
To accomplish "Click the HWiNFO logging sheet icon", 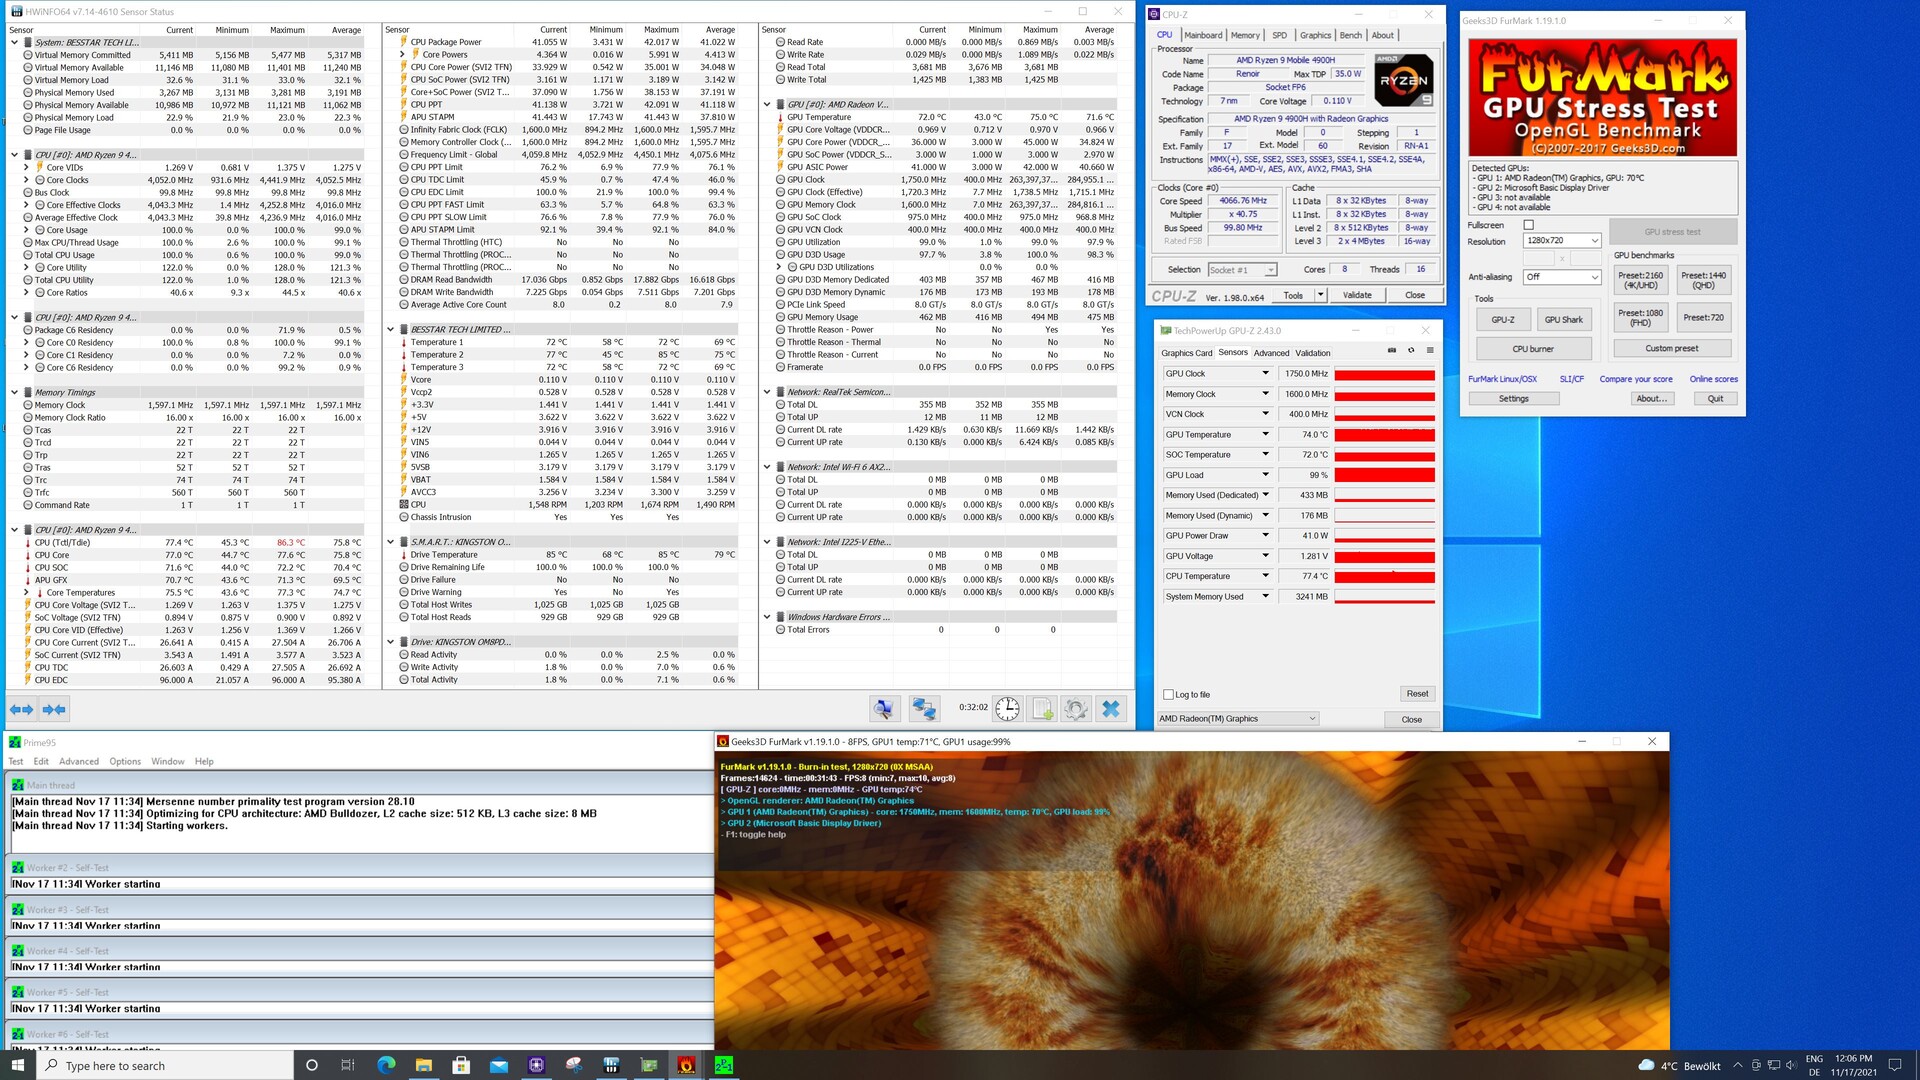I will point(1042,709).
